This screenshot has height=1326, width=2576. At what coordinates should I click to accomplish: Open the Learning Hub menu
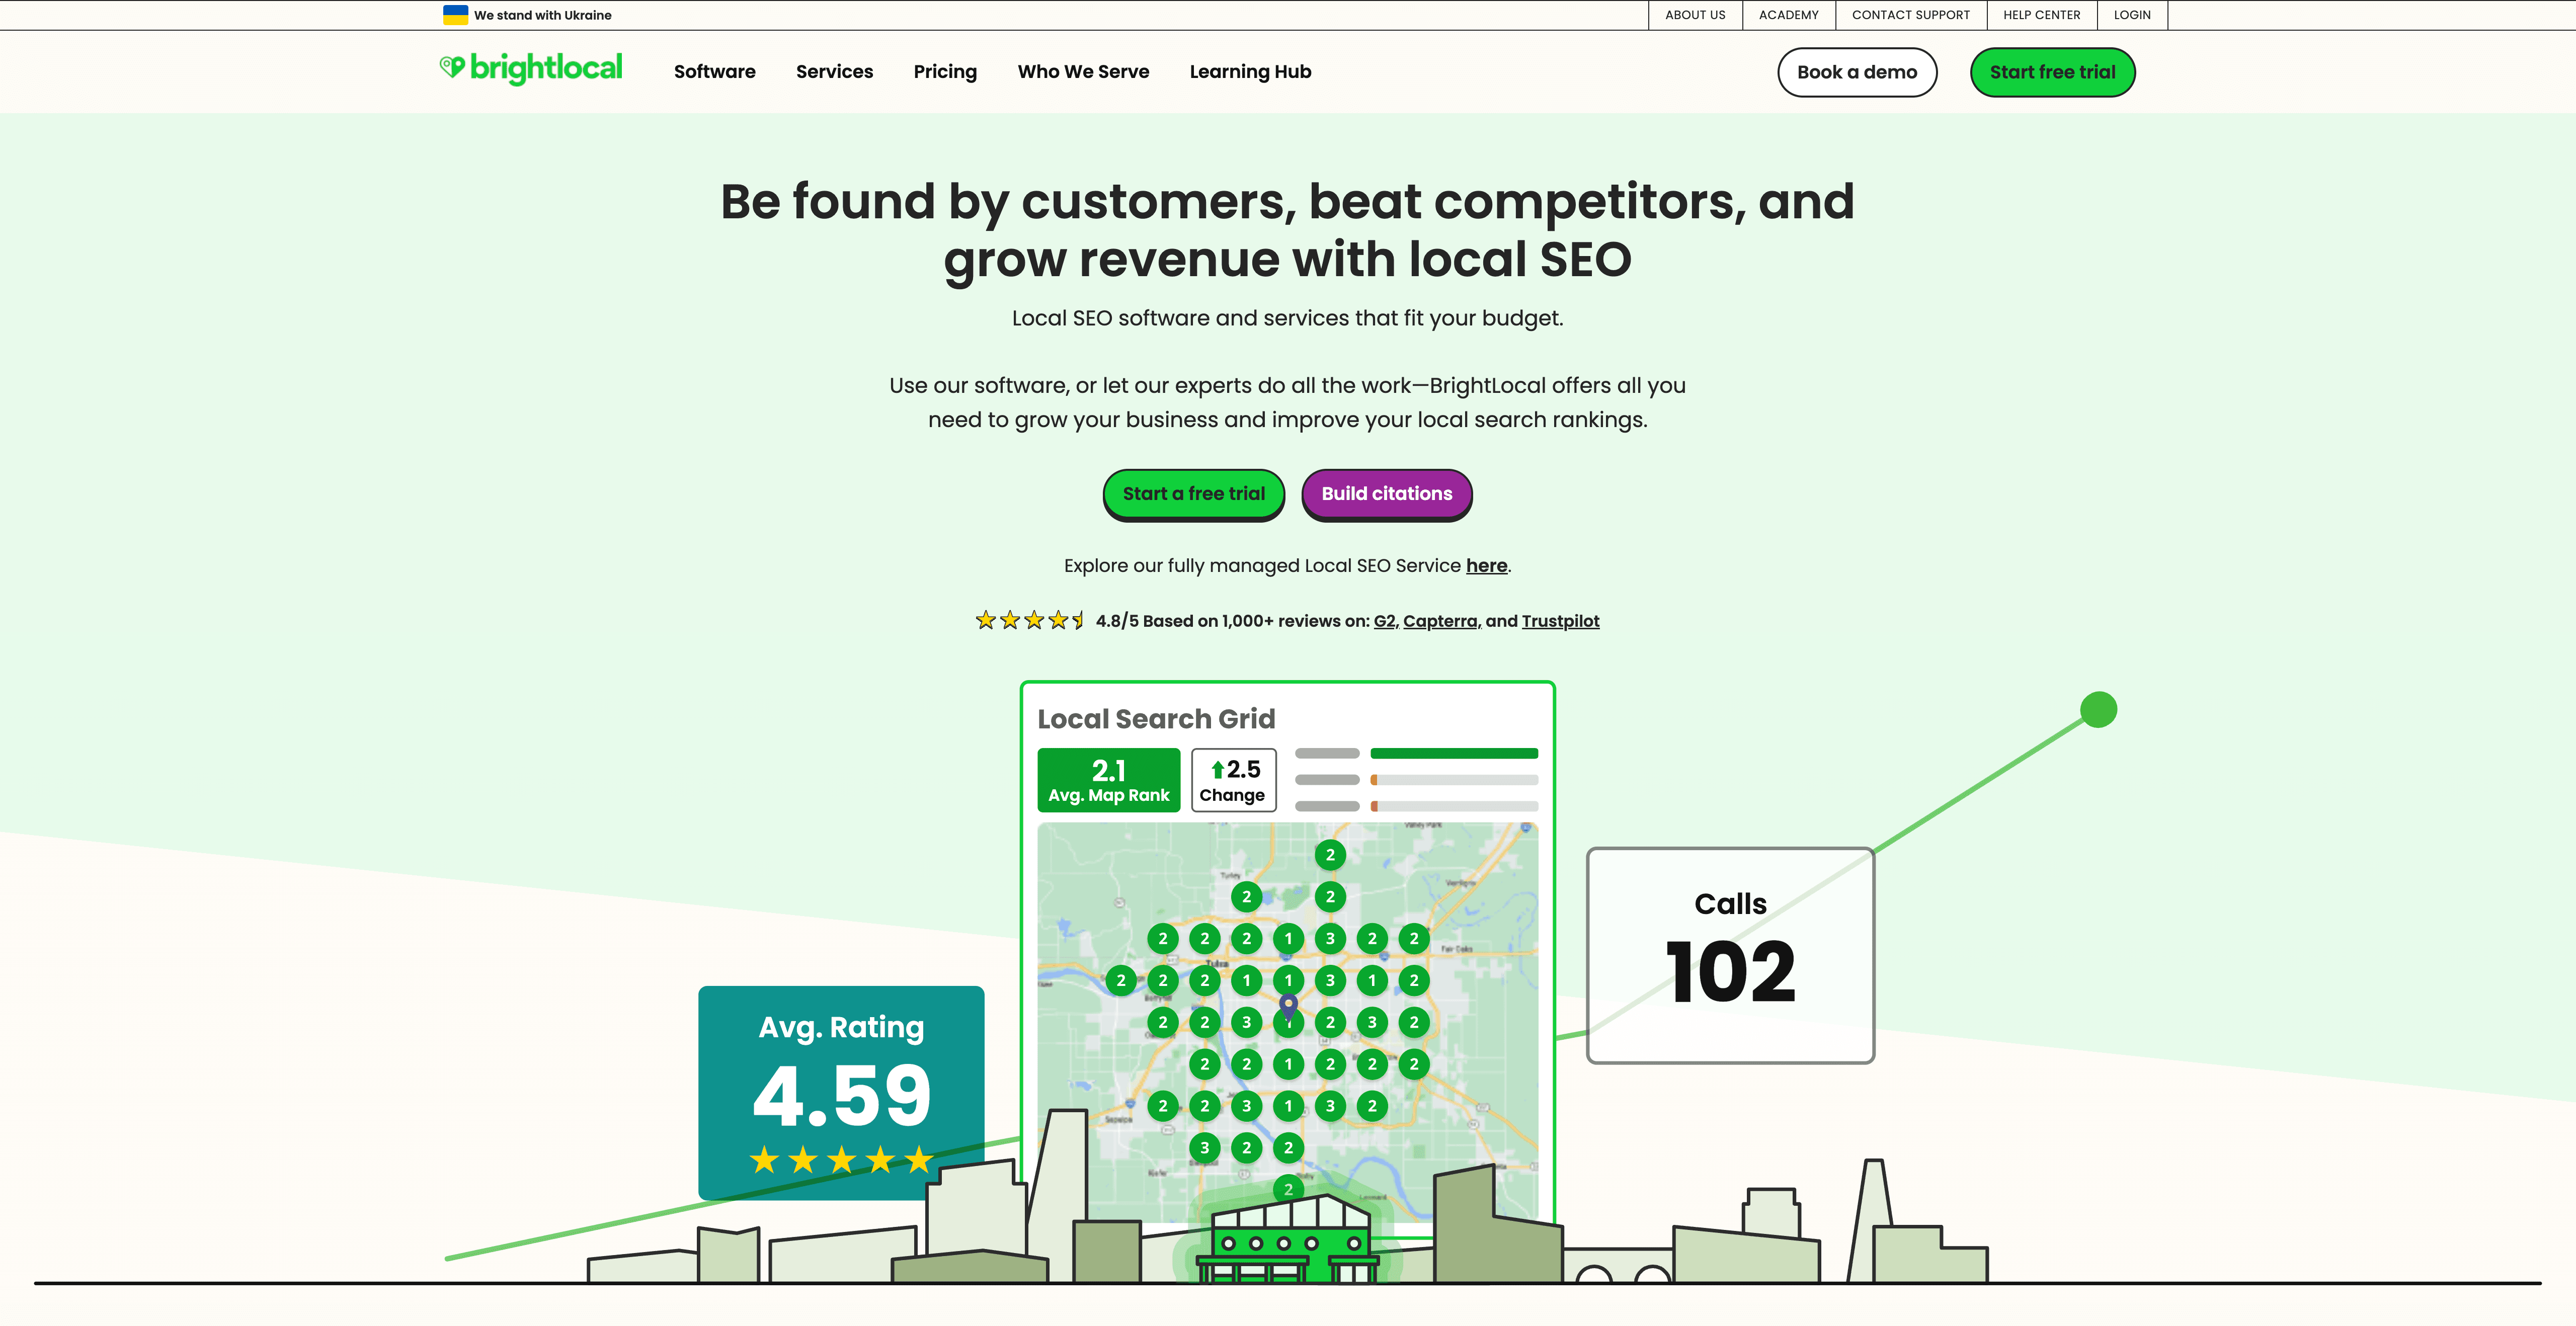pos(1250,72)
